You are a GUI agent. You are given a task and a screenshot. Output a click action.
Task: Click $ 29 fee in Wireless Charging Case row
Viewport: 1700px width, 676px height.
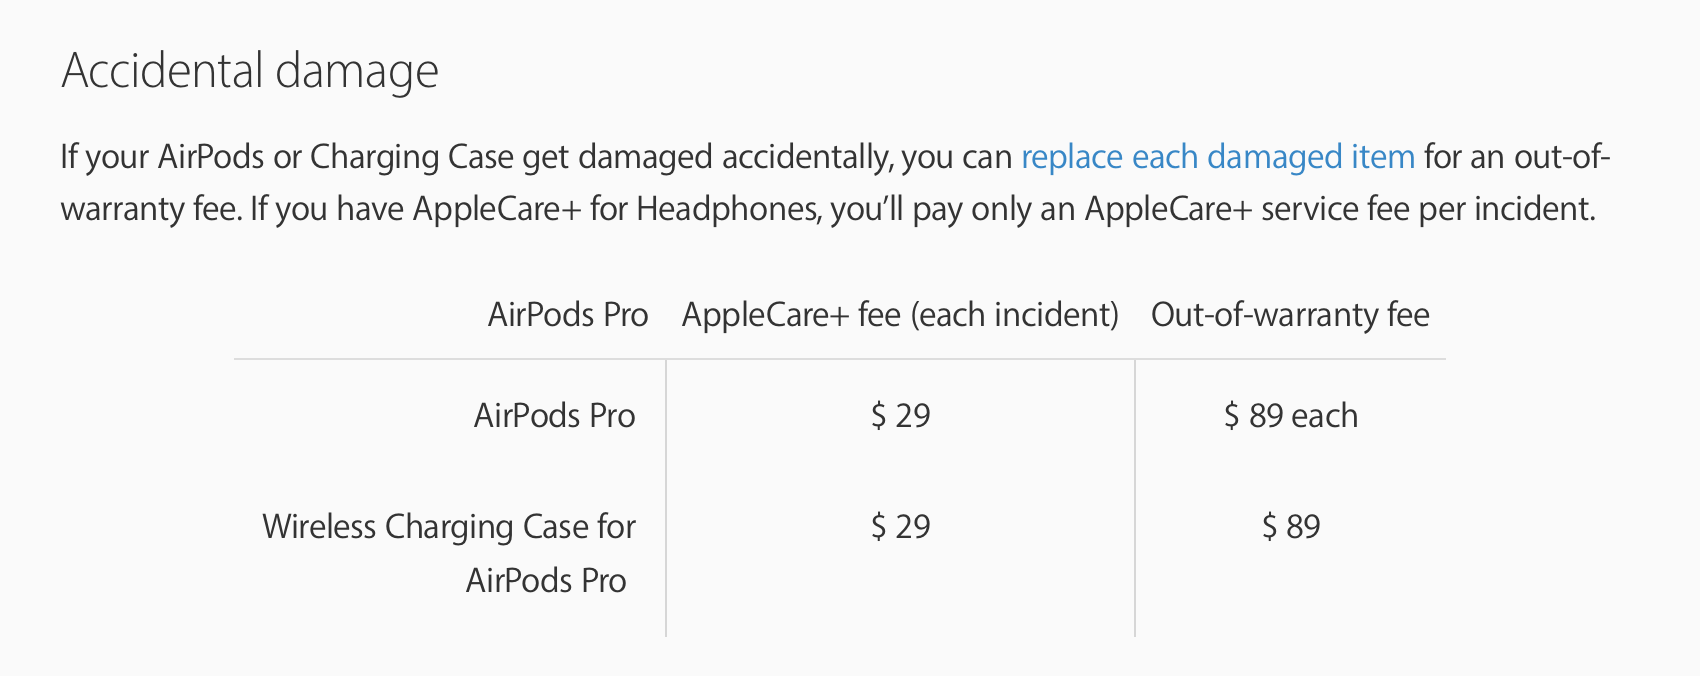coord(900,527)
